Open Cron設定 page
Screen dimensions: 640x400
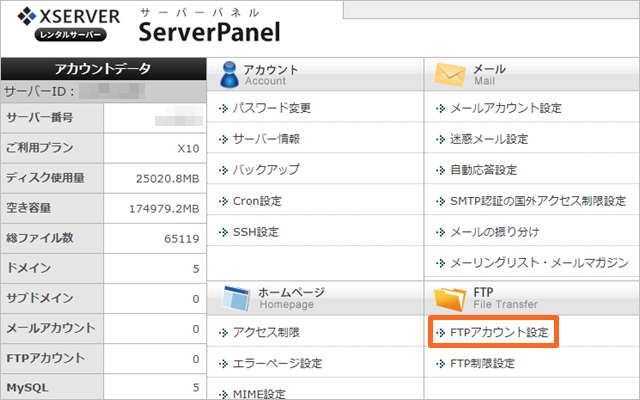(257, 201)
